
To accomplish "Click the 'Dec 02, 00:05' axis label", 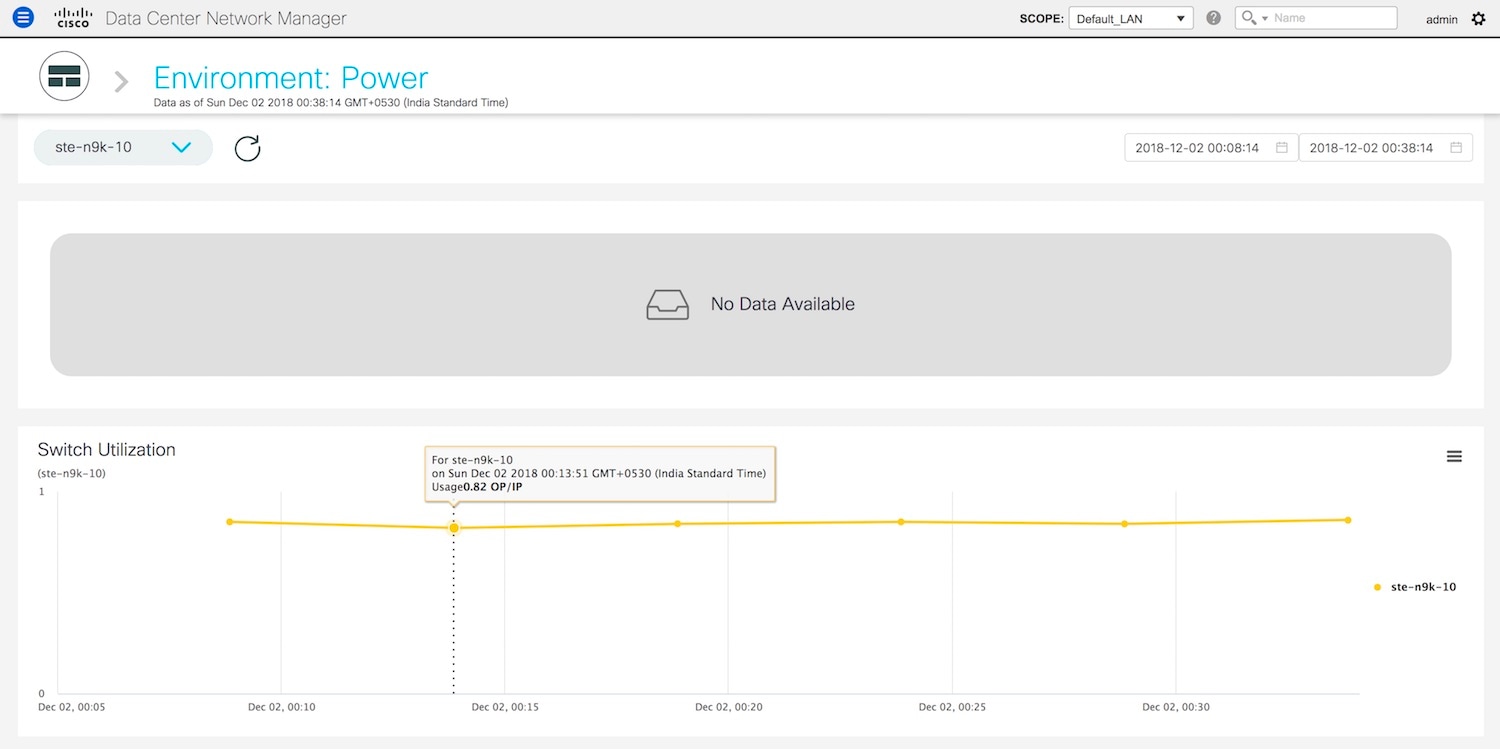I will click(x=72, y=707).
